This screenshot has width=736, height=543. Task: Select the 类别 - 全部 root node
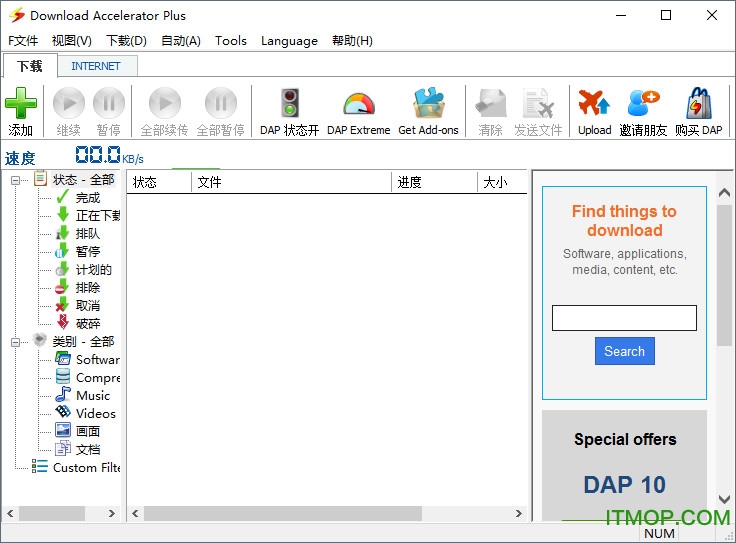tap(83, 341)
